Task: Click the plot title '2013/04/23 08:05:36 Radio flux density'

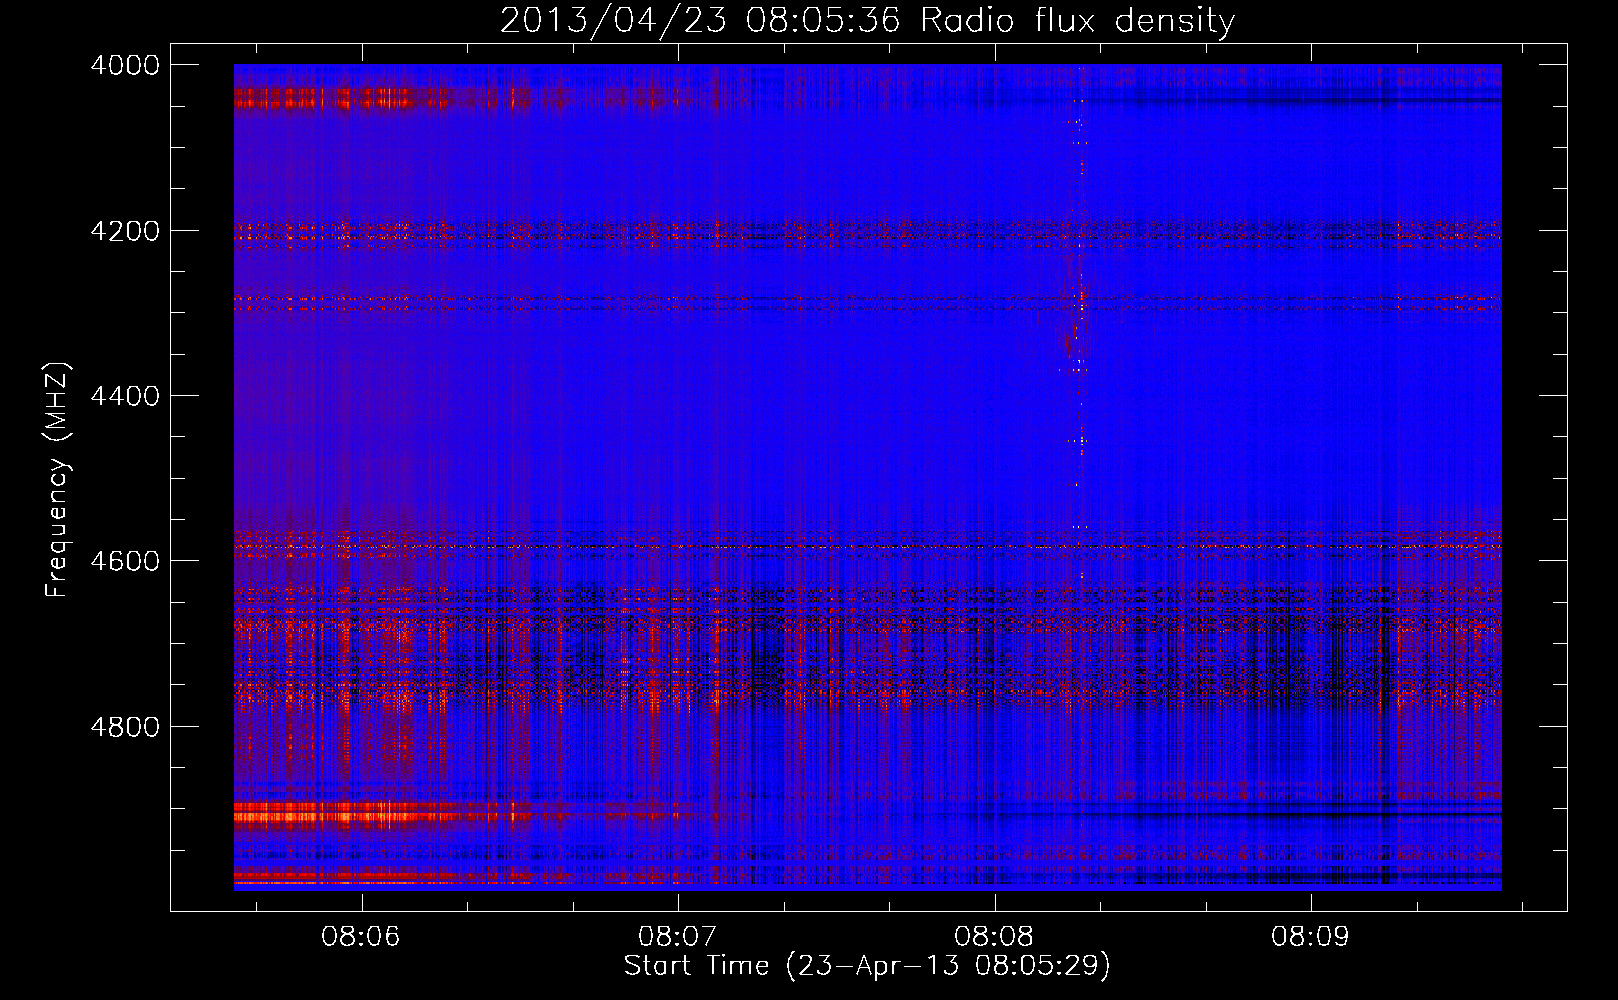Action: click(x=867, y=20)
